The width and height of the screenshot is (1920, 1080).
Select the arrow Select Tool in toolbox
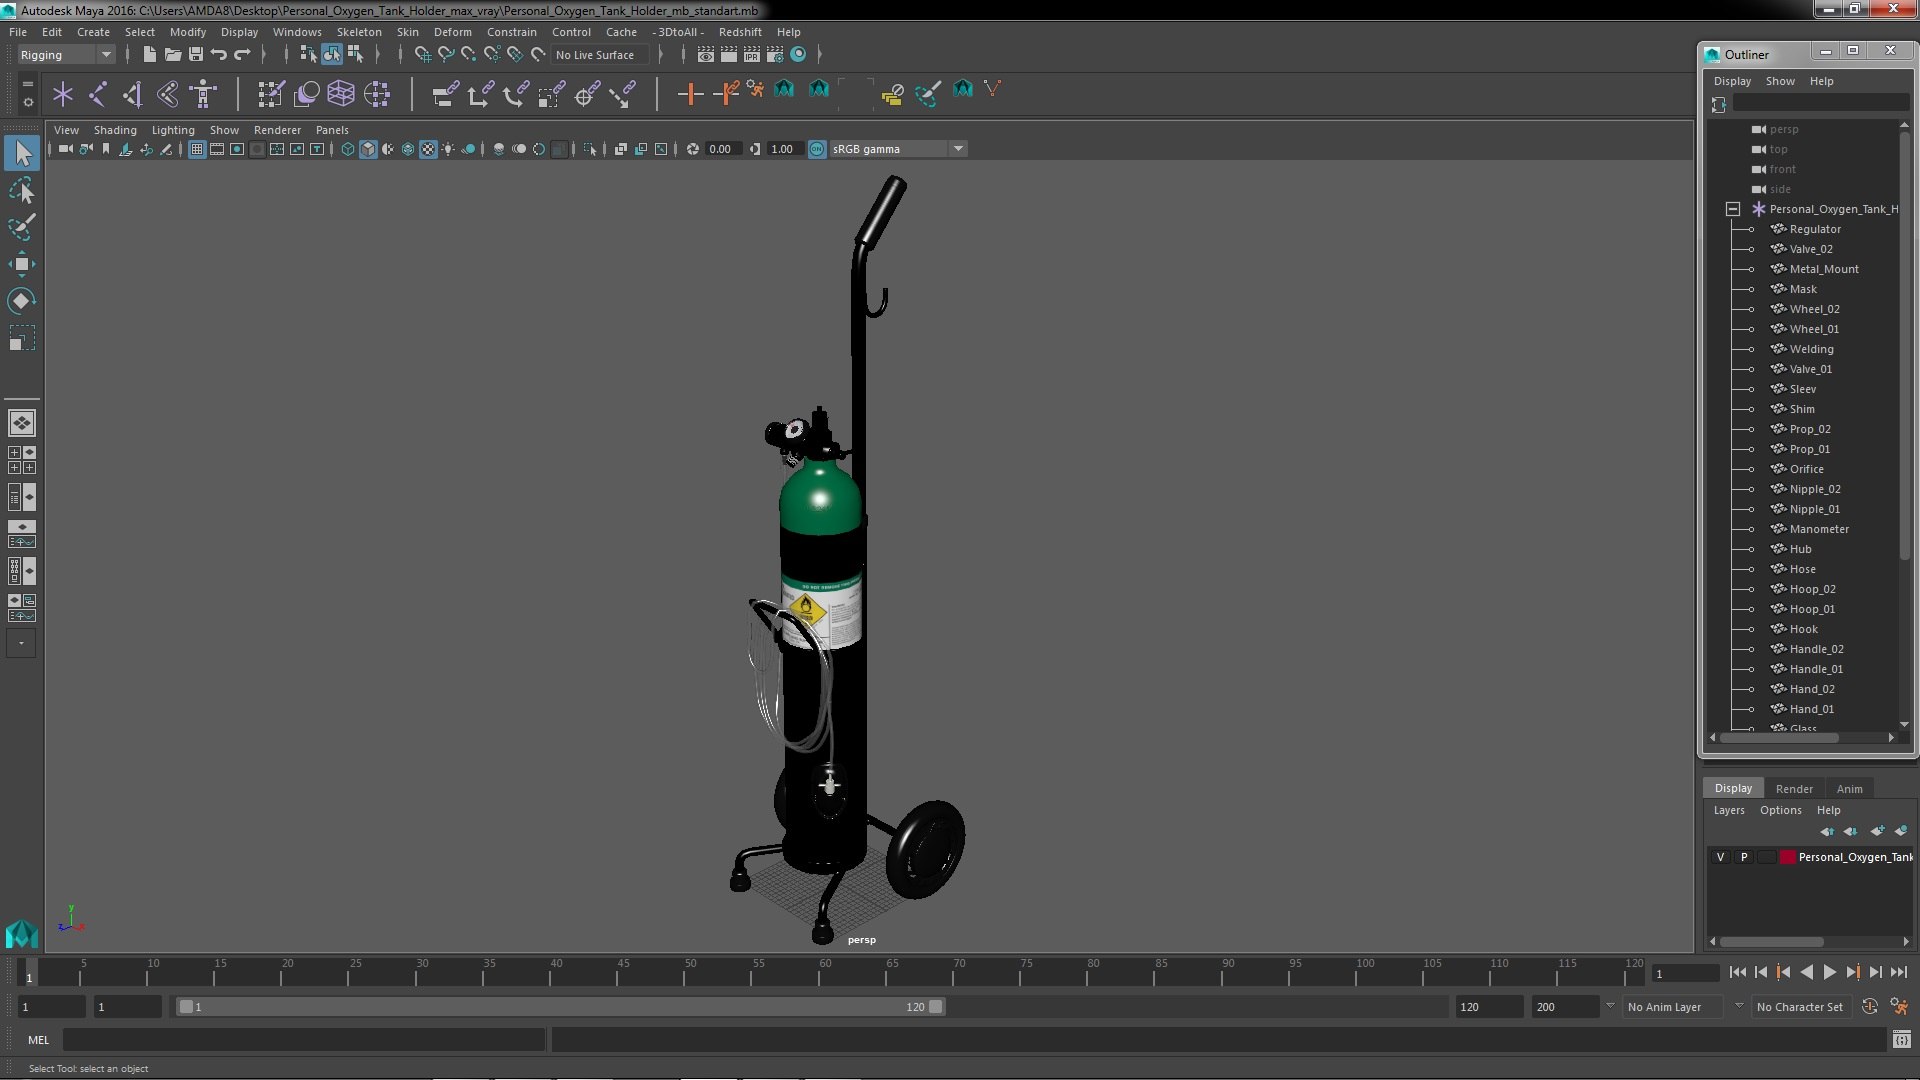22,153
